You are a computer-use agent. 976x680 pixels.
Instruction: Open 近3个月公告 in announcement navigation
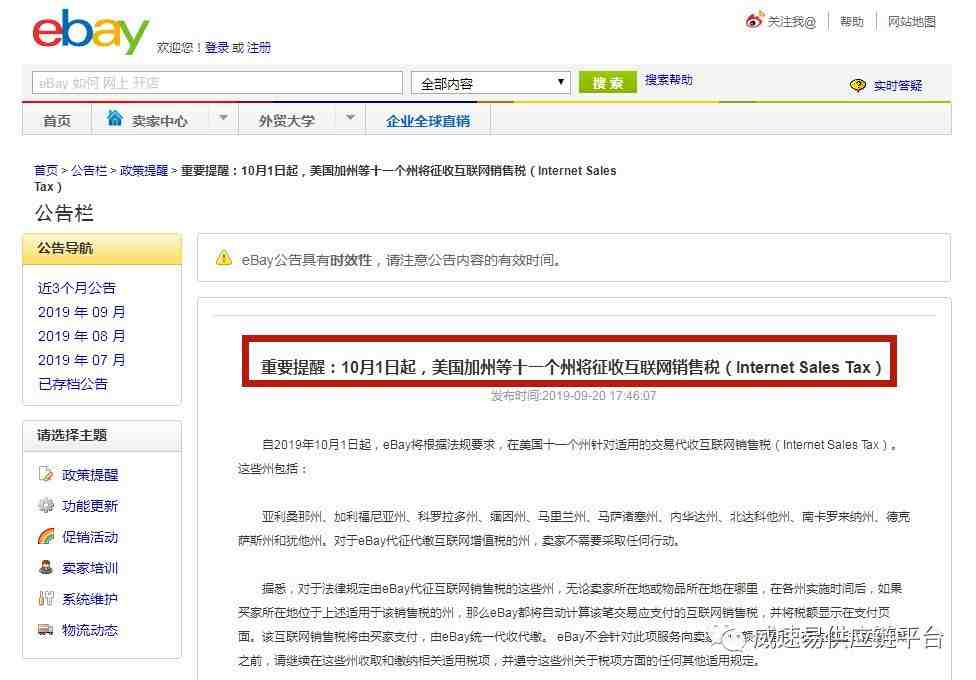[77, 288]
